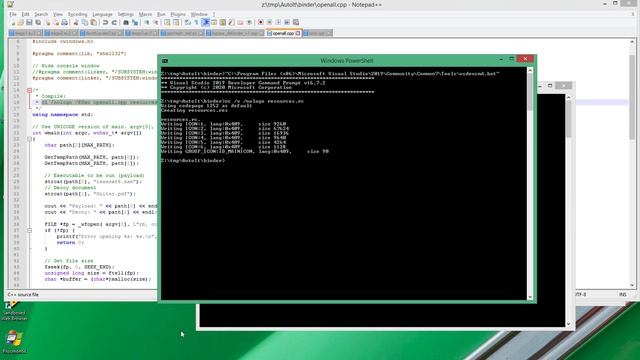Click "C++ source file" in status bar
This screenshot has width=640, height=360.
[x=23, y=294]
